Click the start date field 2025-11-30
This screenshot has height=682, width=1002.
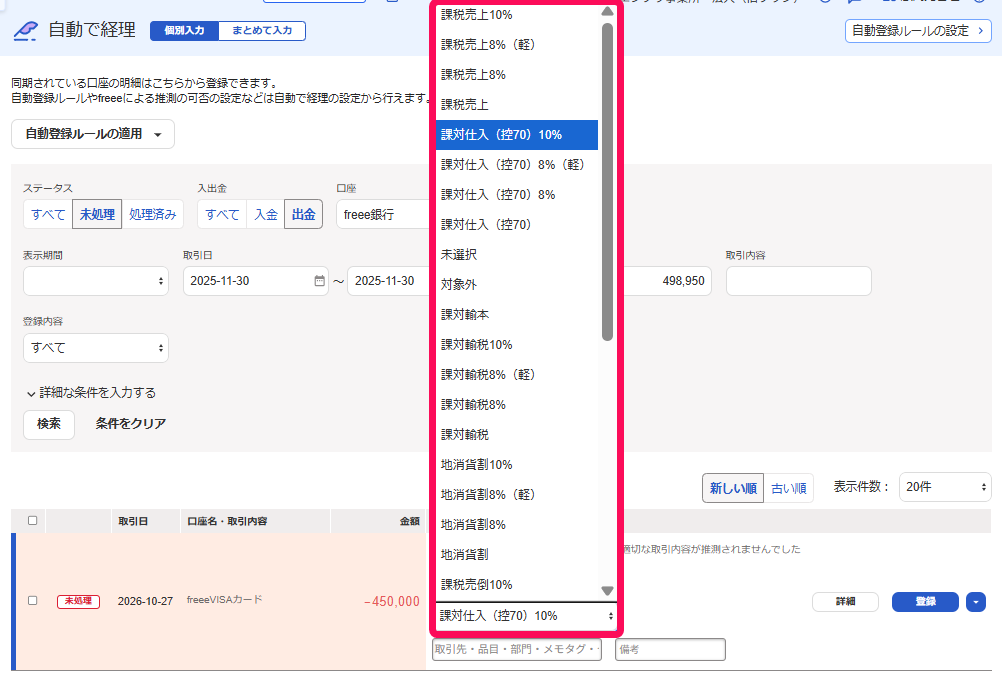[256, 281]
